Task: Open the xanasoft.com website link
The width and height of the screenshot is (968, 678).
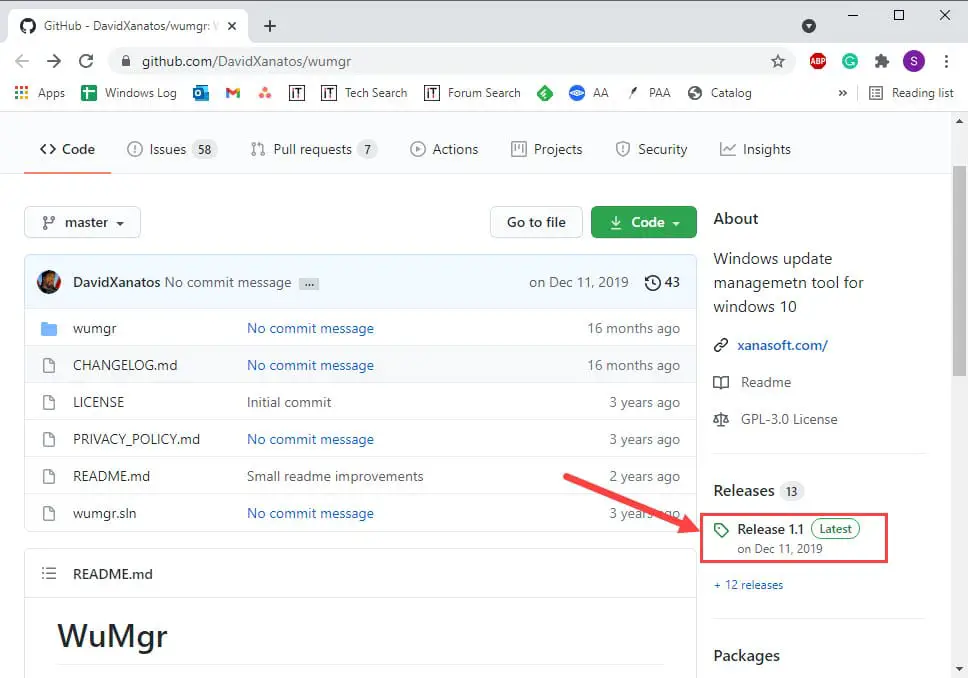Action: click(x=782, y=345)
